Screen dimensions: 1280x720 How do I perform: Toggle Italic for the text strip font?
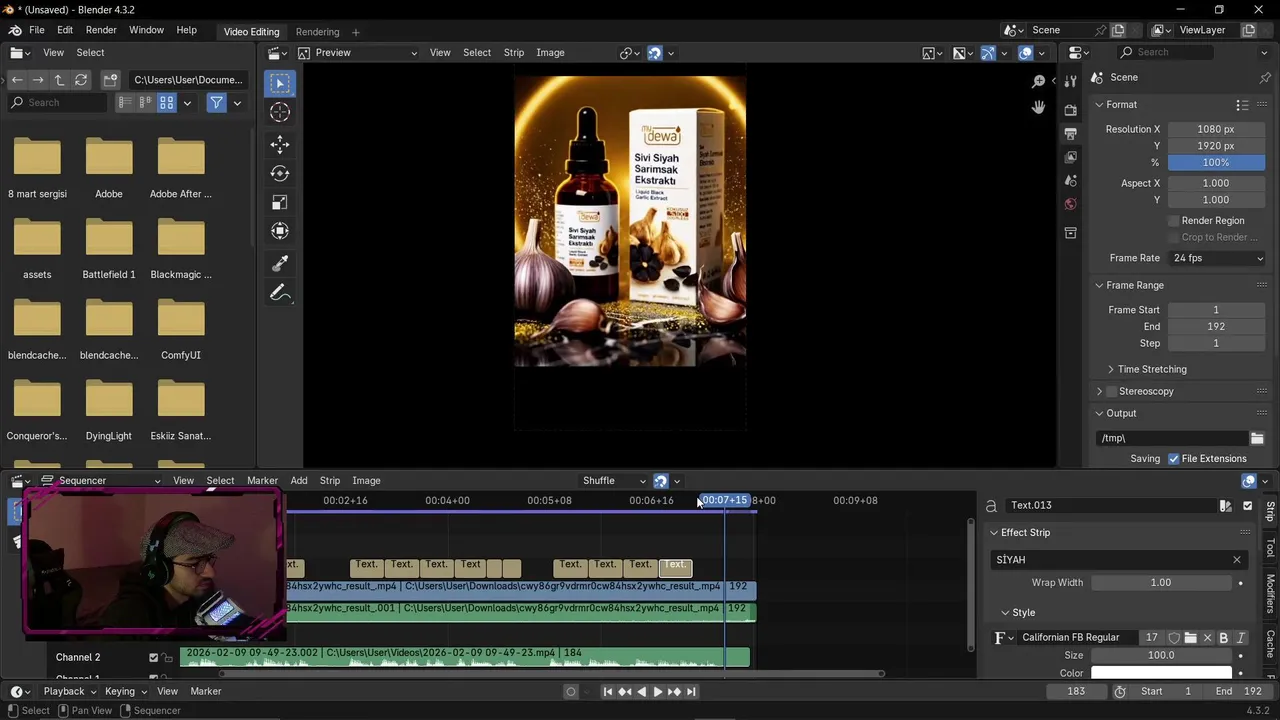pyautogui.click(x=1240, y=638)
